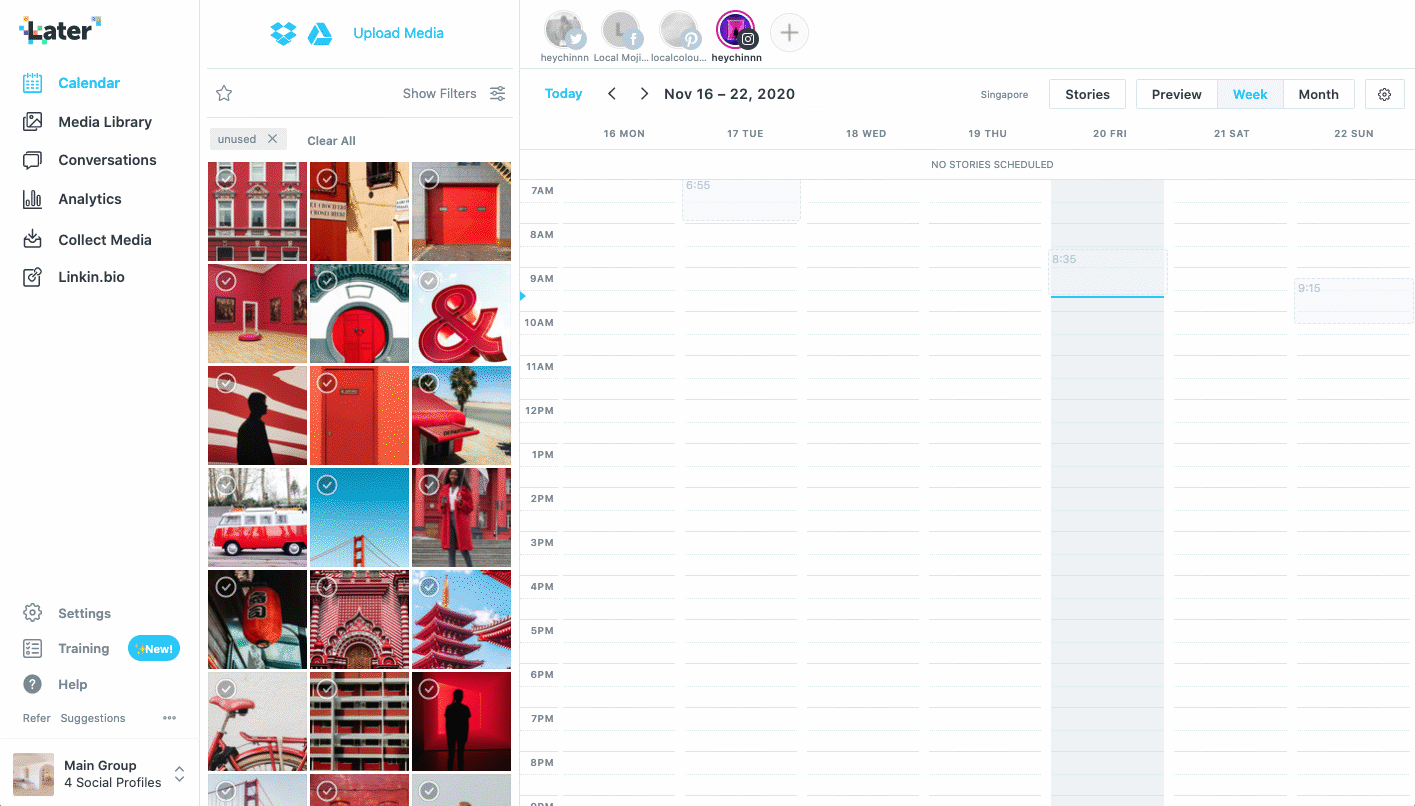Add a new social profile
Viewport: 1415px width, 806px height.
coord(789,33)
